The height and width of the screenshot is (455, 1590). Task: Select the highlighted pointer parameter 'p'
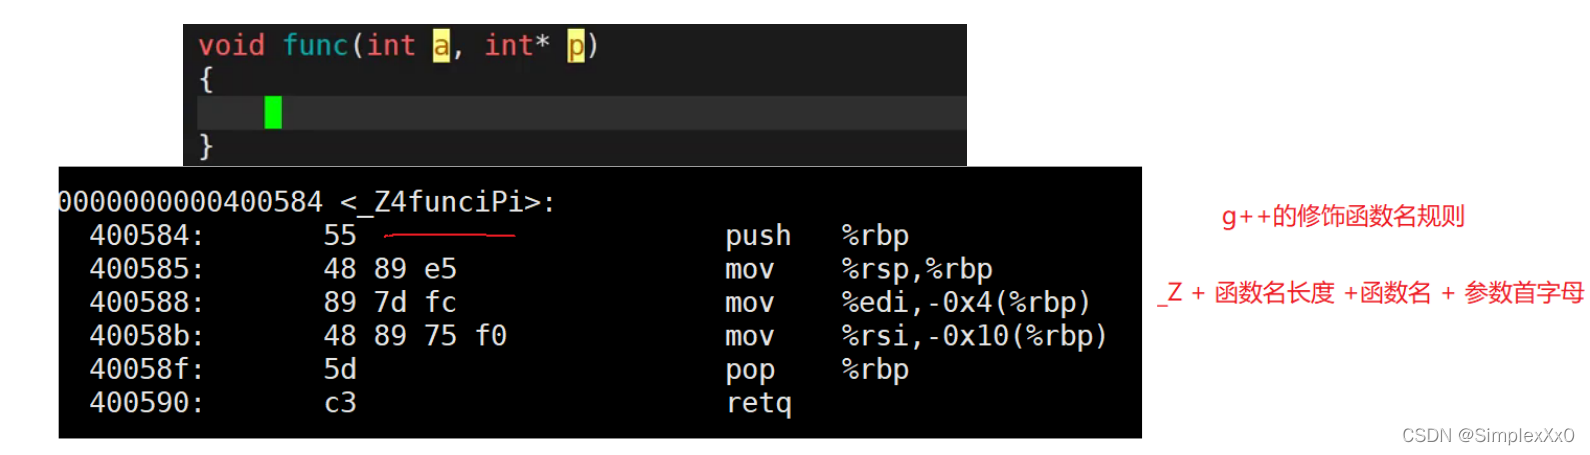pyautogui.click(x=576, y=45)
